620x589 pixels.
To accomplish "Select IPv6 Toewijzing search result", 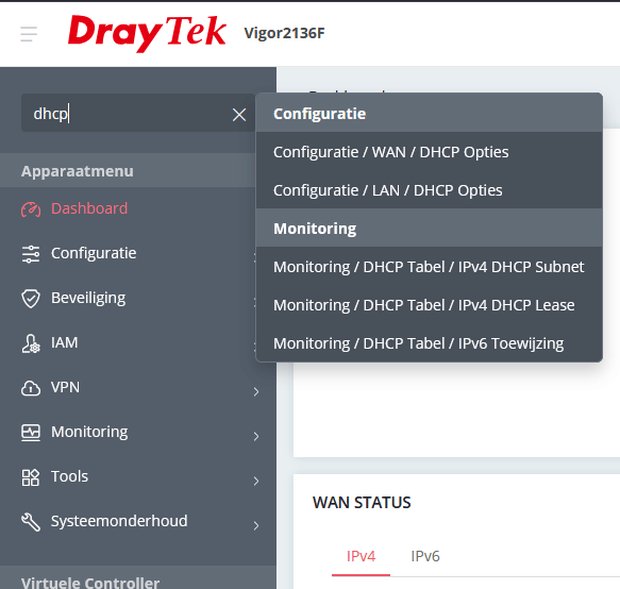I will (x=429, y=344).
